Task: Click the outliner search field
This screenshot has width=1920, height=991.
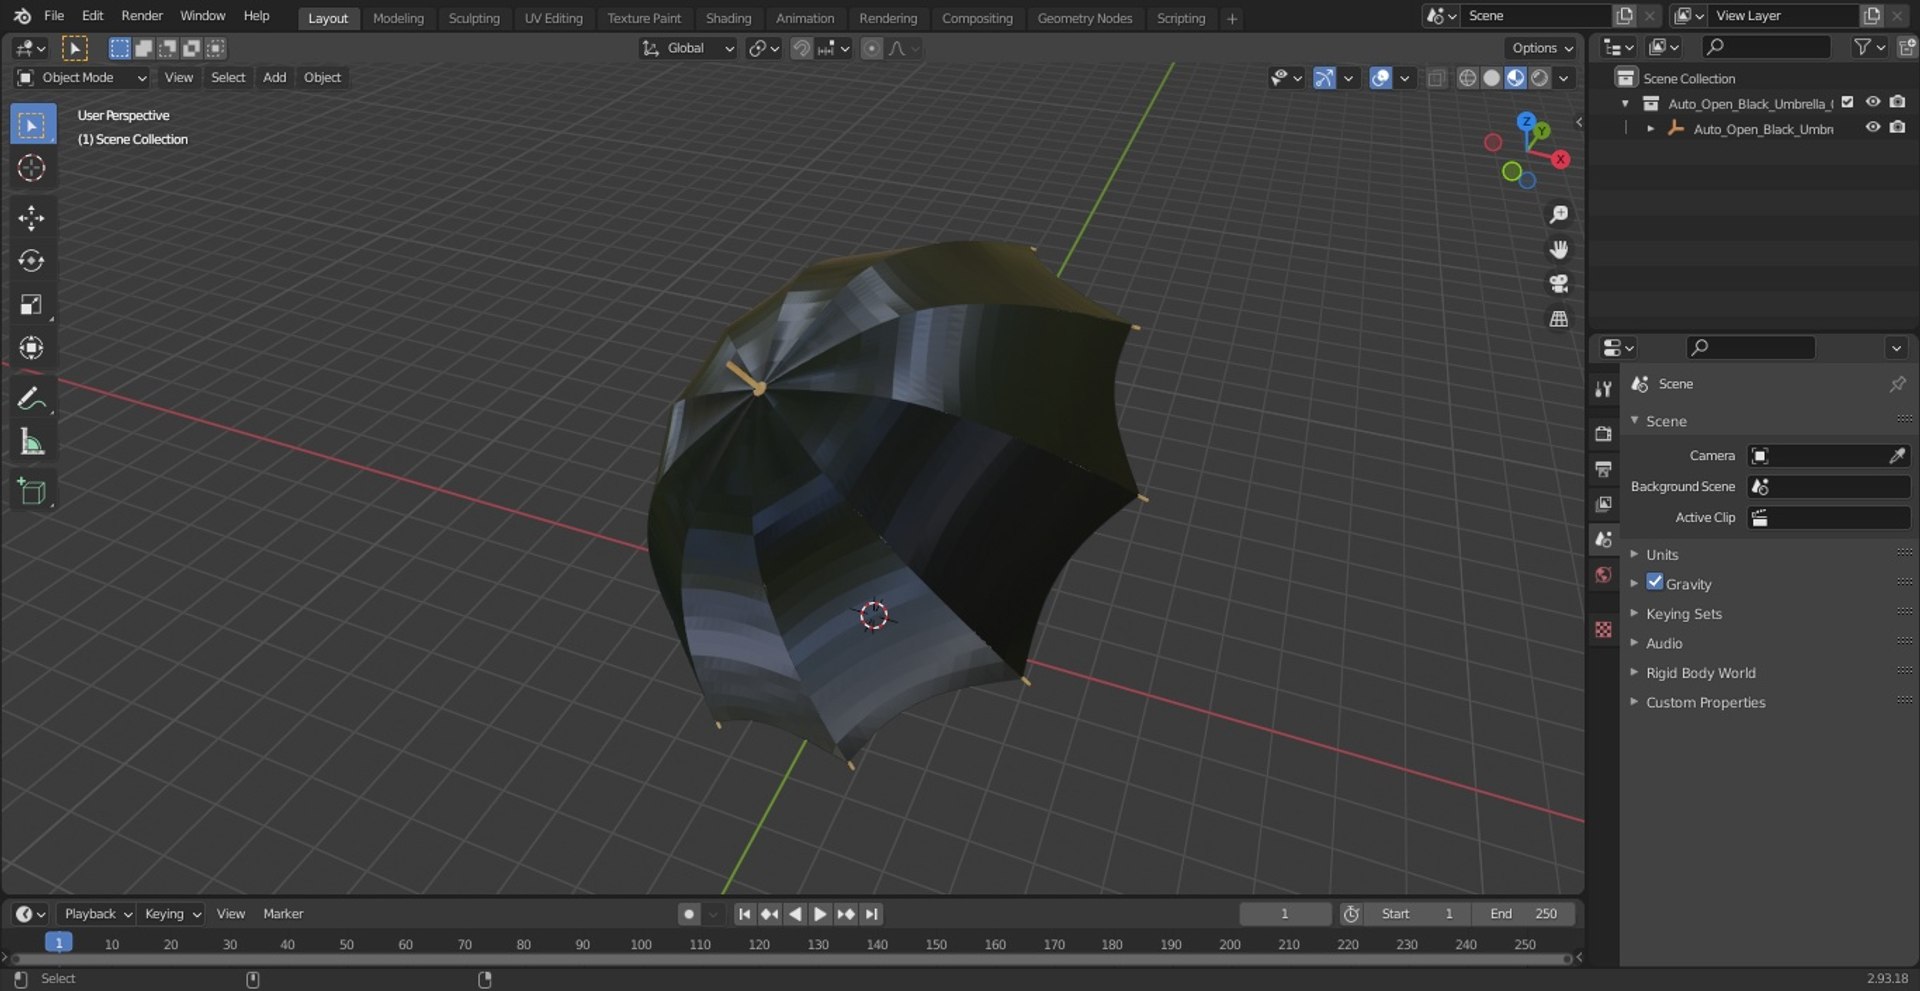Action: (x=1766, y=47)
